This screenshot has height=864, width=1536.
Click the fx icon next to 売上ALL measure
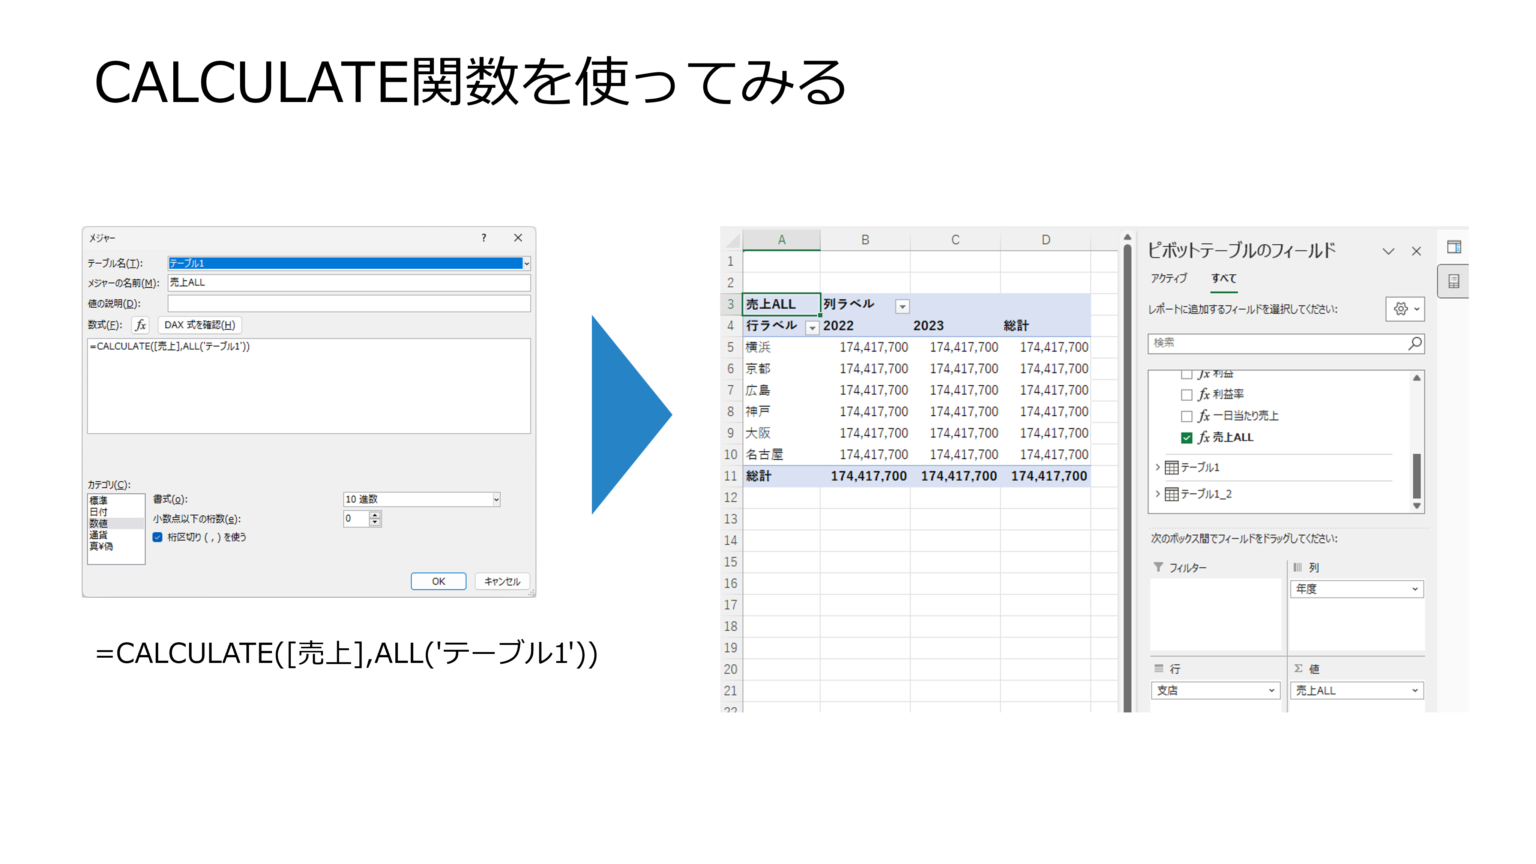pos(1202,436)
